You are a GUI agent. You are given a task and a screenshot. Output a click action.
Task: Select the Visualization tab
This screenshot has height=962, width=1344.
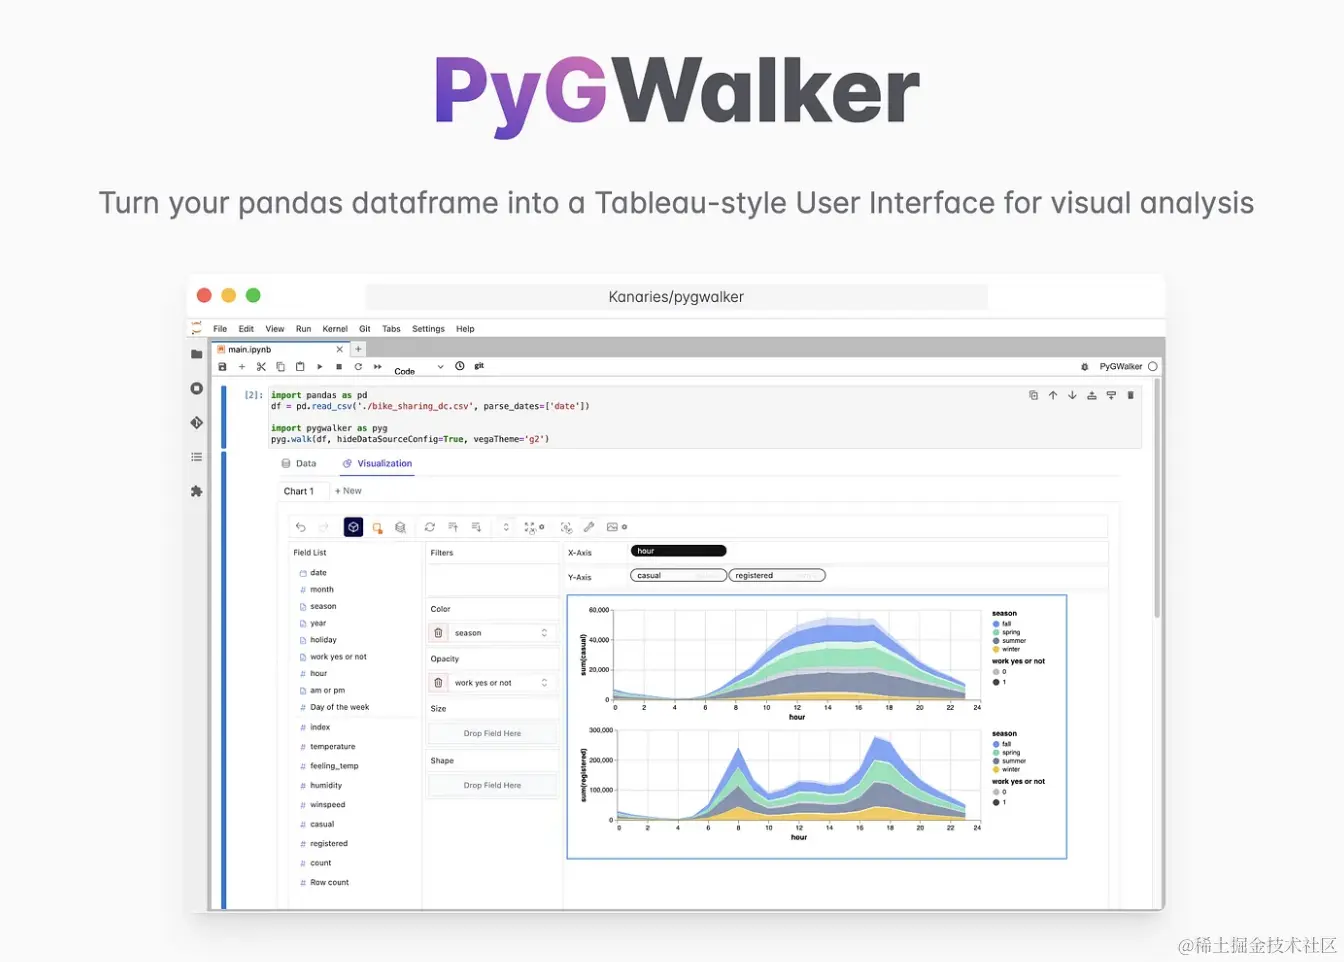377,464
